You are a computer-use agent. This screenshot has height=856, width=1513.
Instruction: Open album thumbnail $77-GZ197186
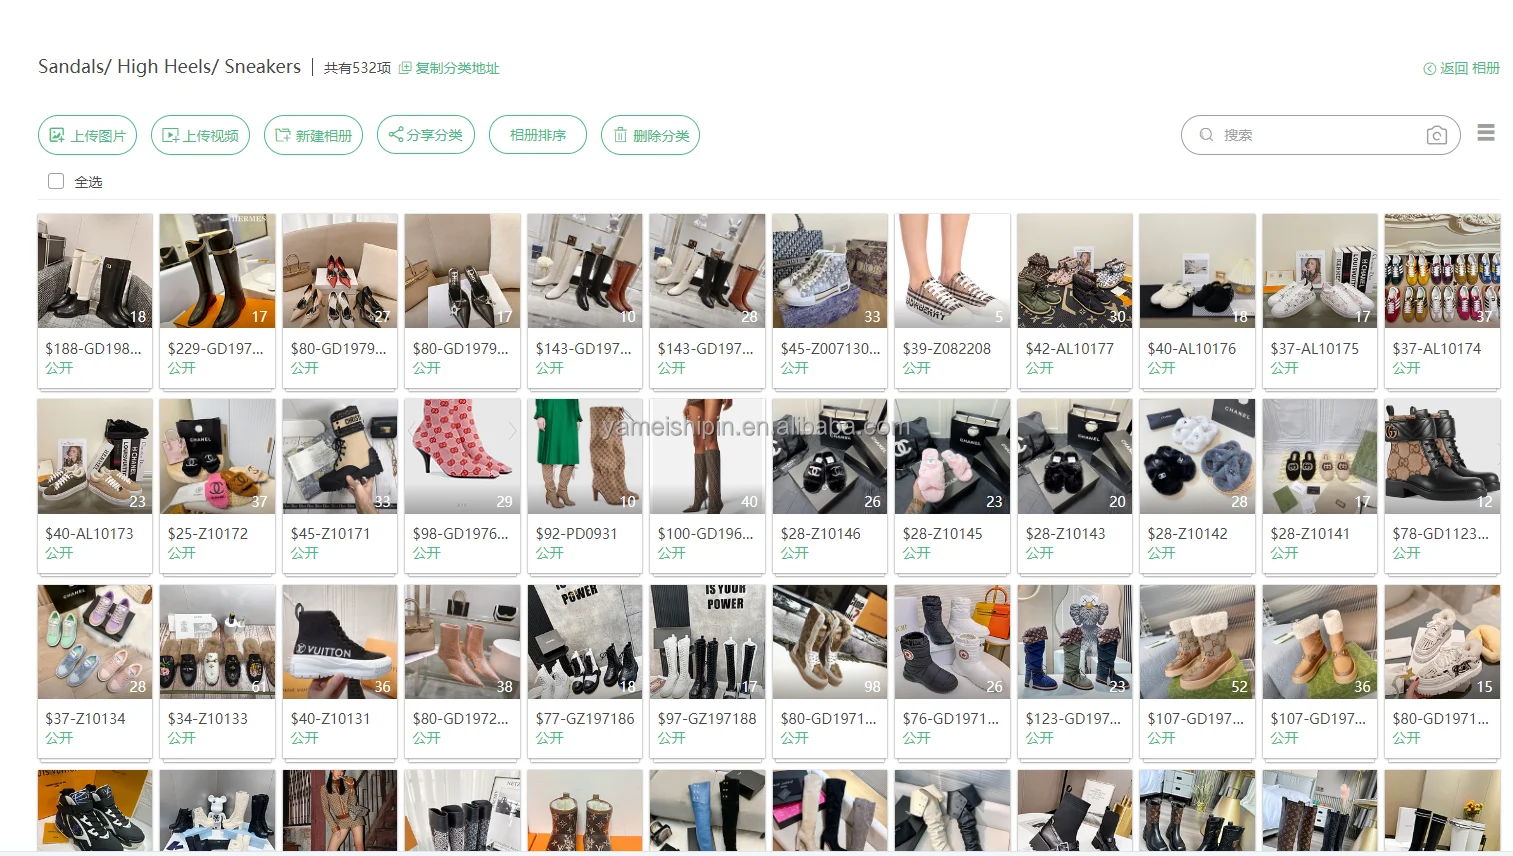click(x=585, y=641)
